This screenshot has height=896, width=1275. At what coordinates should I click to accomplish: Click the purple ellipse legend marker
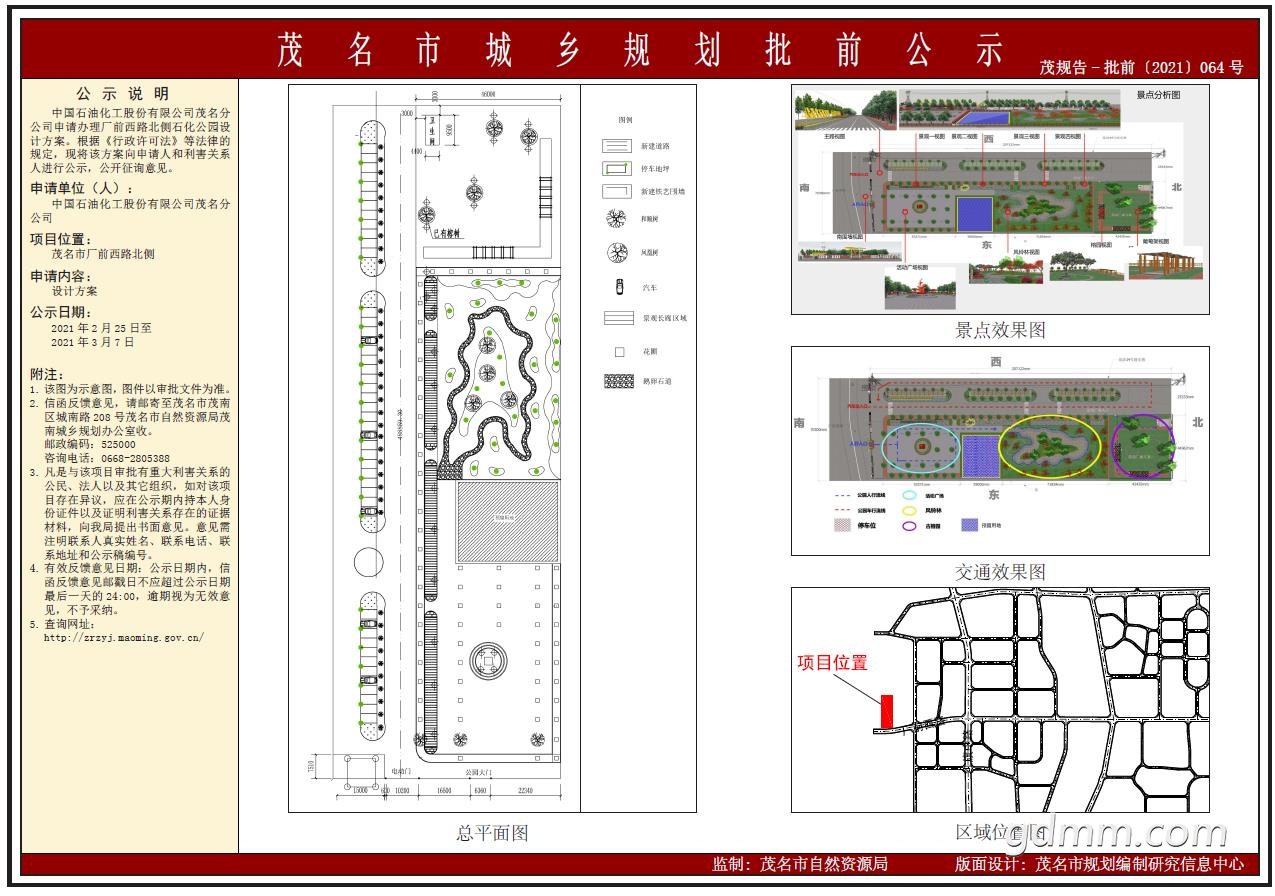(x=910, y=525)
